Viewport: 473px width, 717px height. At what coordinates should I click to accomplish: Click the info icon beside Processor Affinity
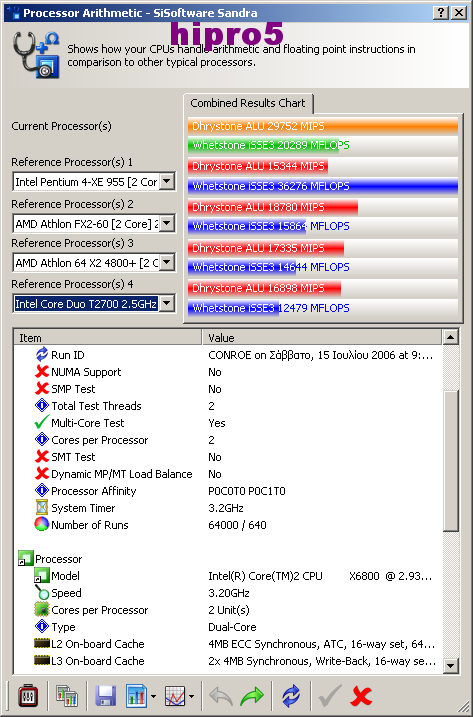click(x=42, y=490)
